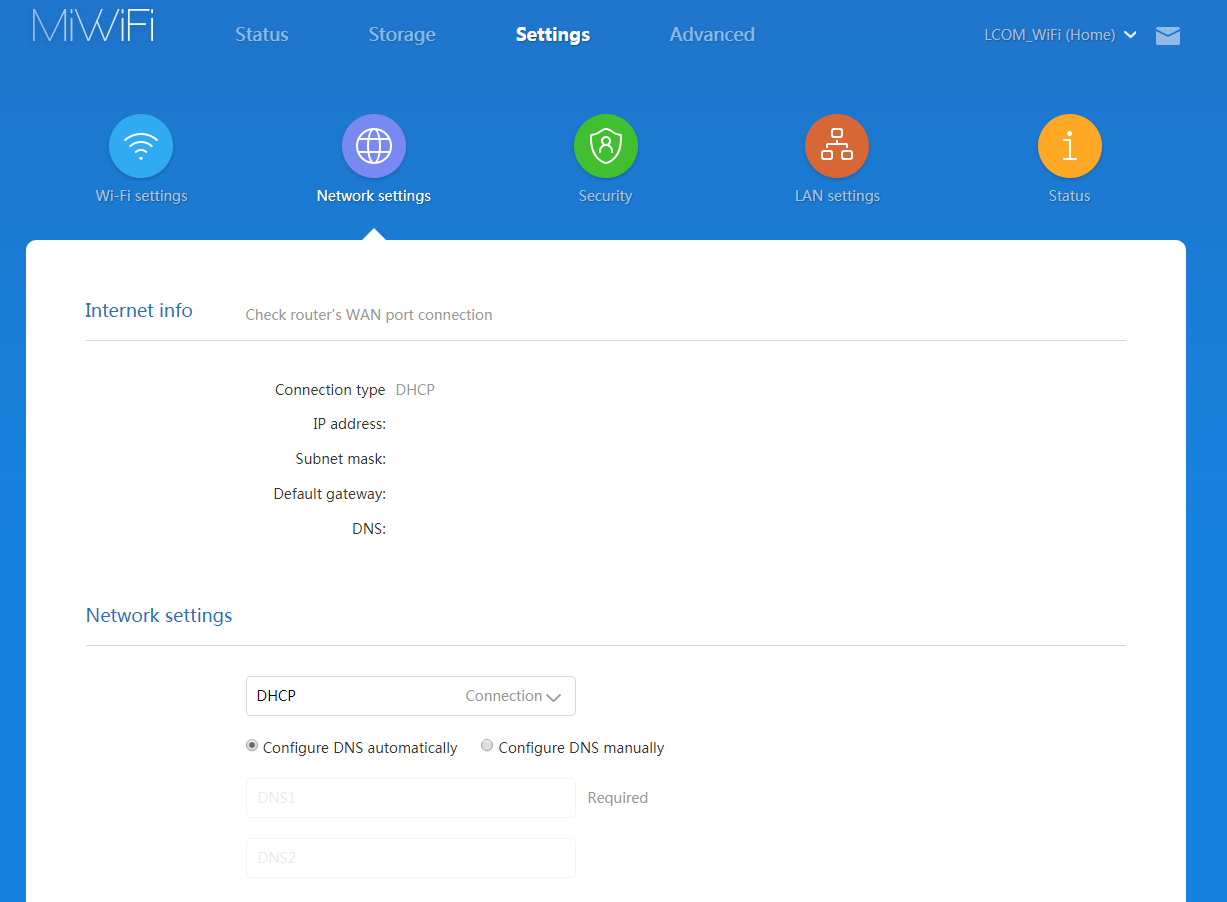Click the MiWiFi logo
Screen dimensions: 1227x902
click(x=93, y=27)
